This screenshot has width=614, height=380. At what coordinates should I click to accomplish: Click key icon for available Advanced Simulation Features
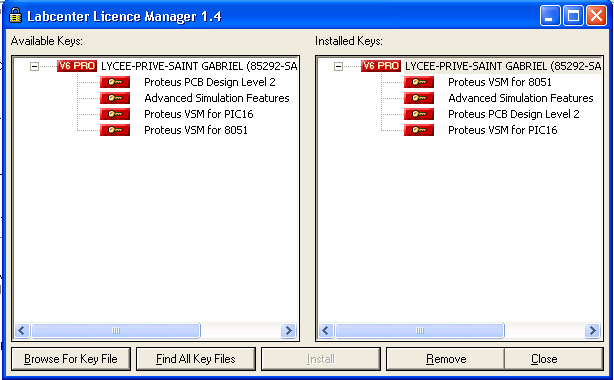tap(115, 98)
